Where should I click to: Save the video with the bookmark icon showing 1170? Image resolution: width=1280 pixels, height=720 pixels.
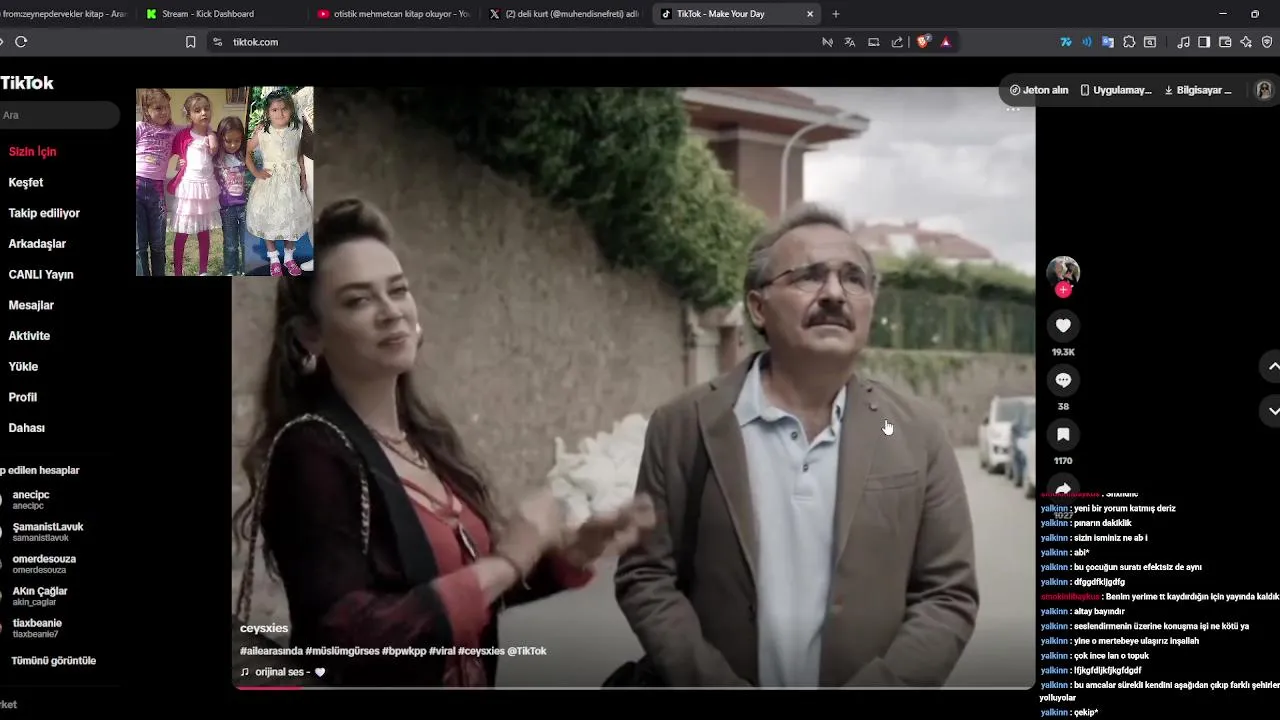(x=1063, y=434)
